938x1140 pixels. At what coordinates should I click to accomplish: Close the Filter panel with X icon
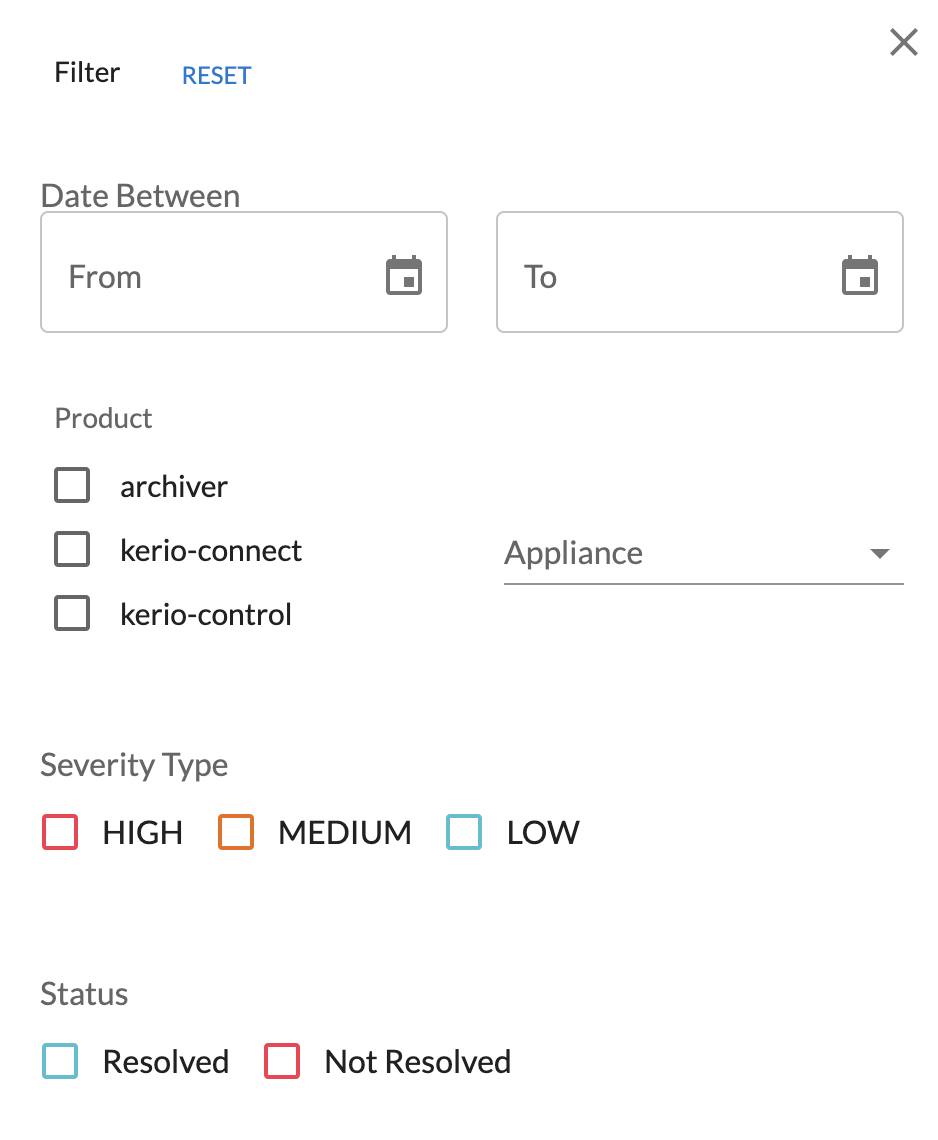click(904, 42)
